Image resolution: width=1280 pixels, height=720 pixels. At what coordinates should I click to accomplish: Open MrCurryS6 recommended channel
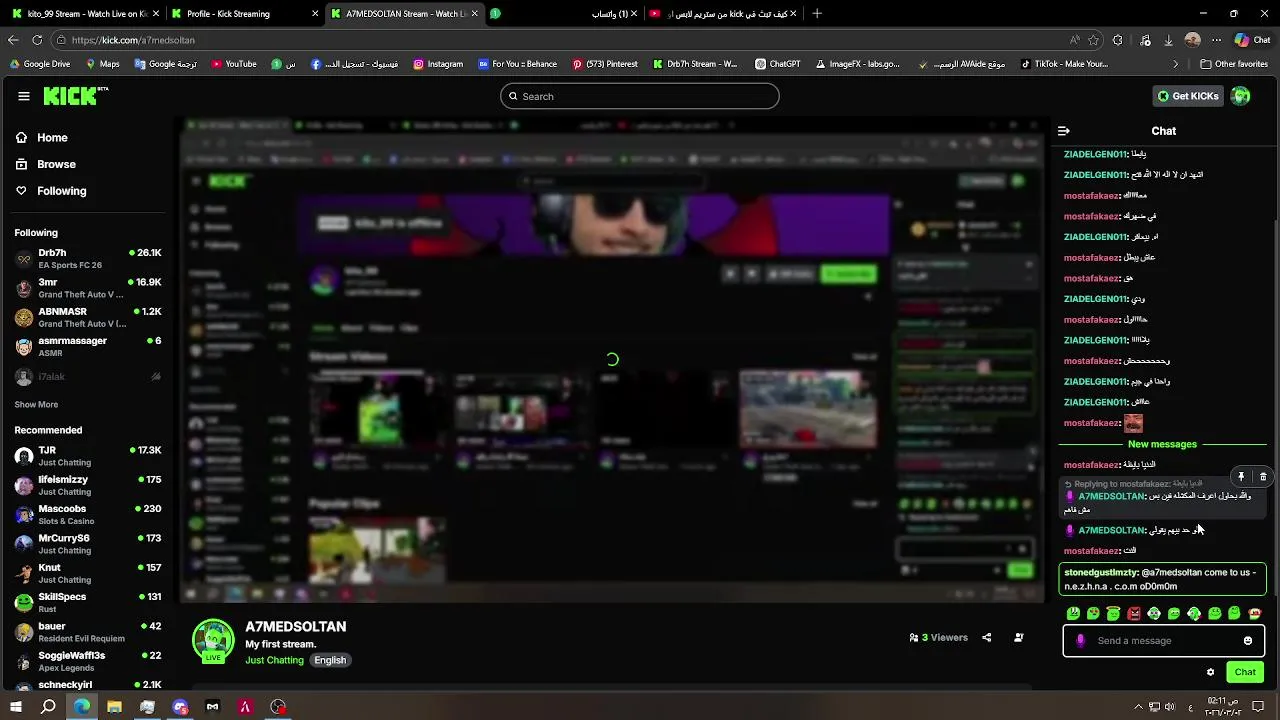click(88, 544)
